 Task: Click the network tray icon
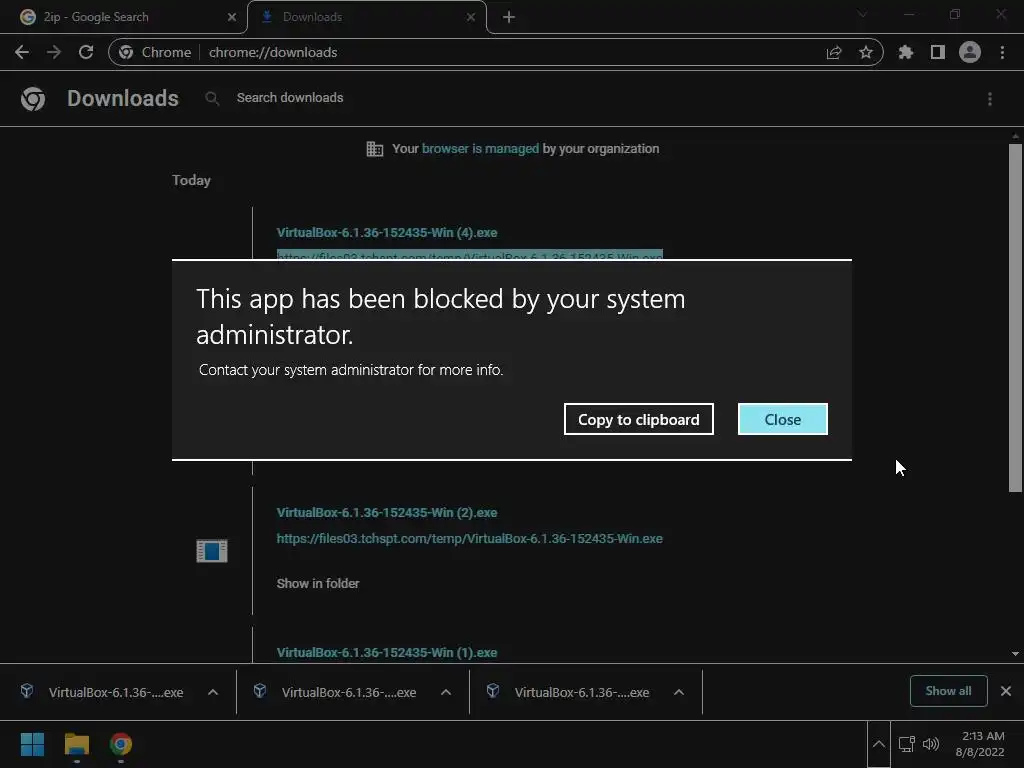coord(906,744)
